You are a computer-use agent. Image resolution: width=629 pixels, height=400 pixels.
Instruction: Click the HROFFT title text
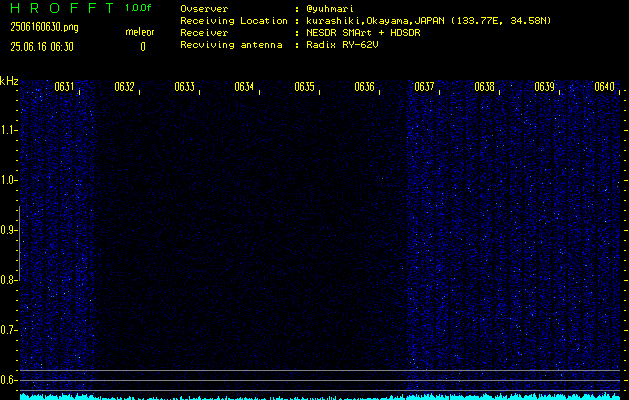[62, 8]
